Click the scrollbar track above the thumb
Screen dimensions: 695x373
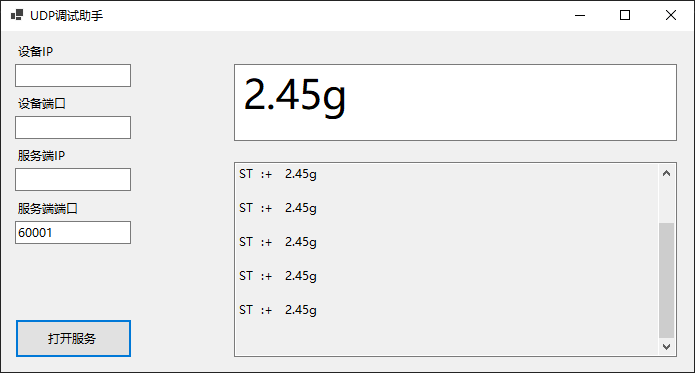[x=666, y=202]
